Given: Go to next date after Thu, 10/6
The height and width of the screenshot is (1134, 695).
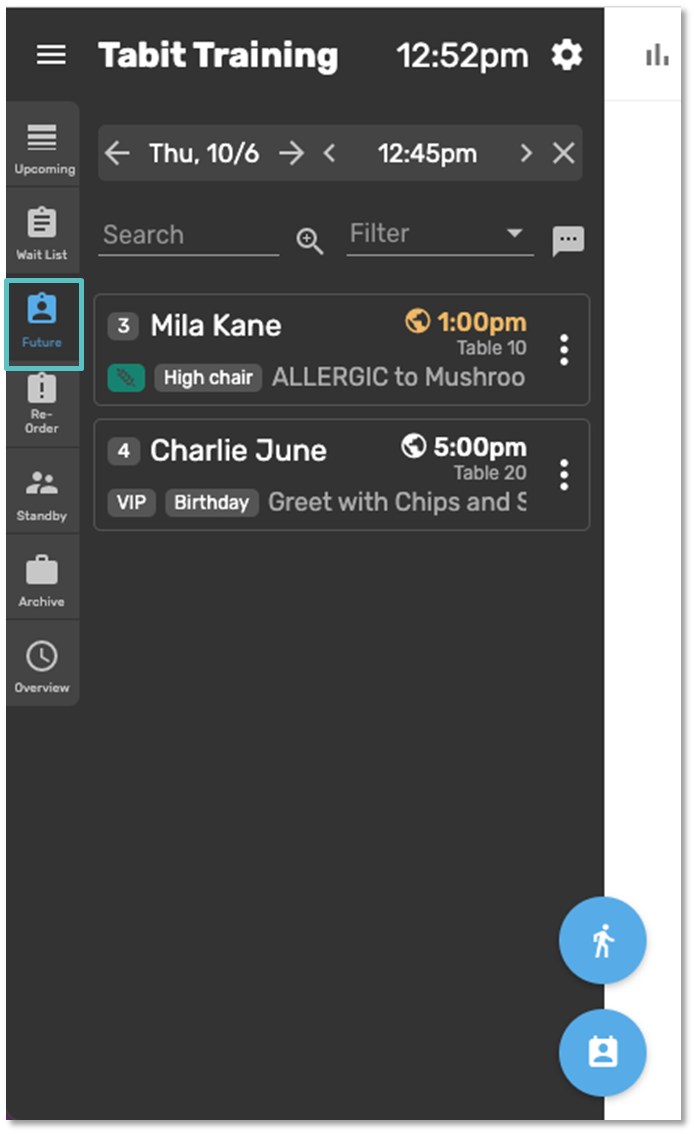Looking at the screenshot, I should pos(291,153).
